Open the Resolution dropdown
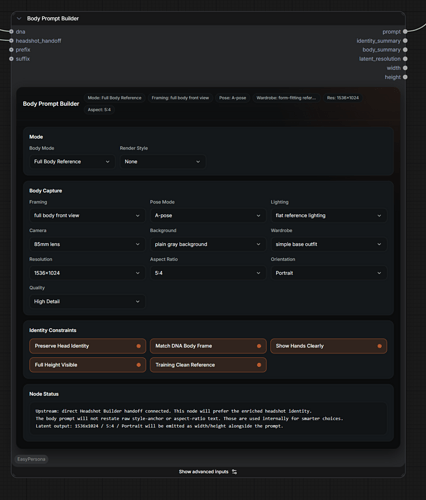This screenshot has width=426, height=500. (87, 273)
